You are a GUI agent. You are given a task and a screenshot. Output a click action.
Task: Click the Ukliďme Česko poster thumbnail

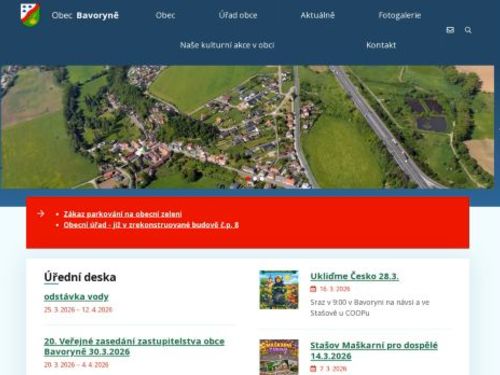click(279, 290)
